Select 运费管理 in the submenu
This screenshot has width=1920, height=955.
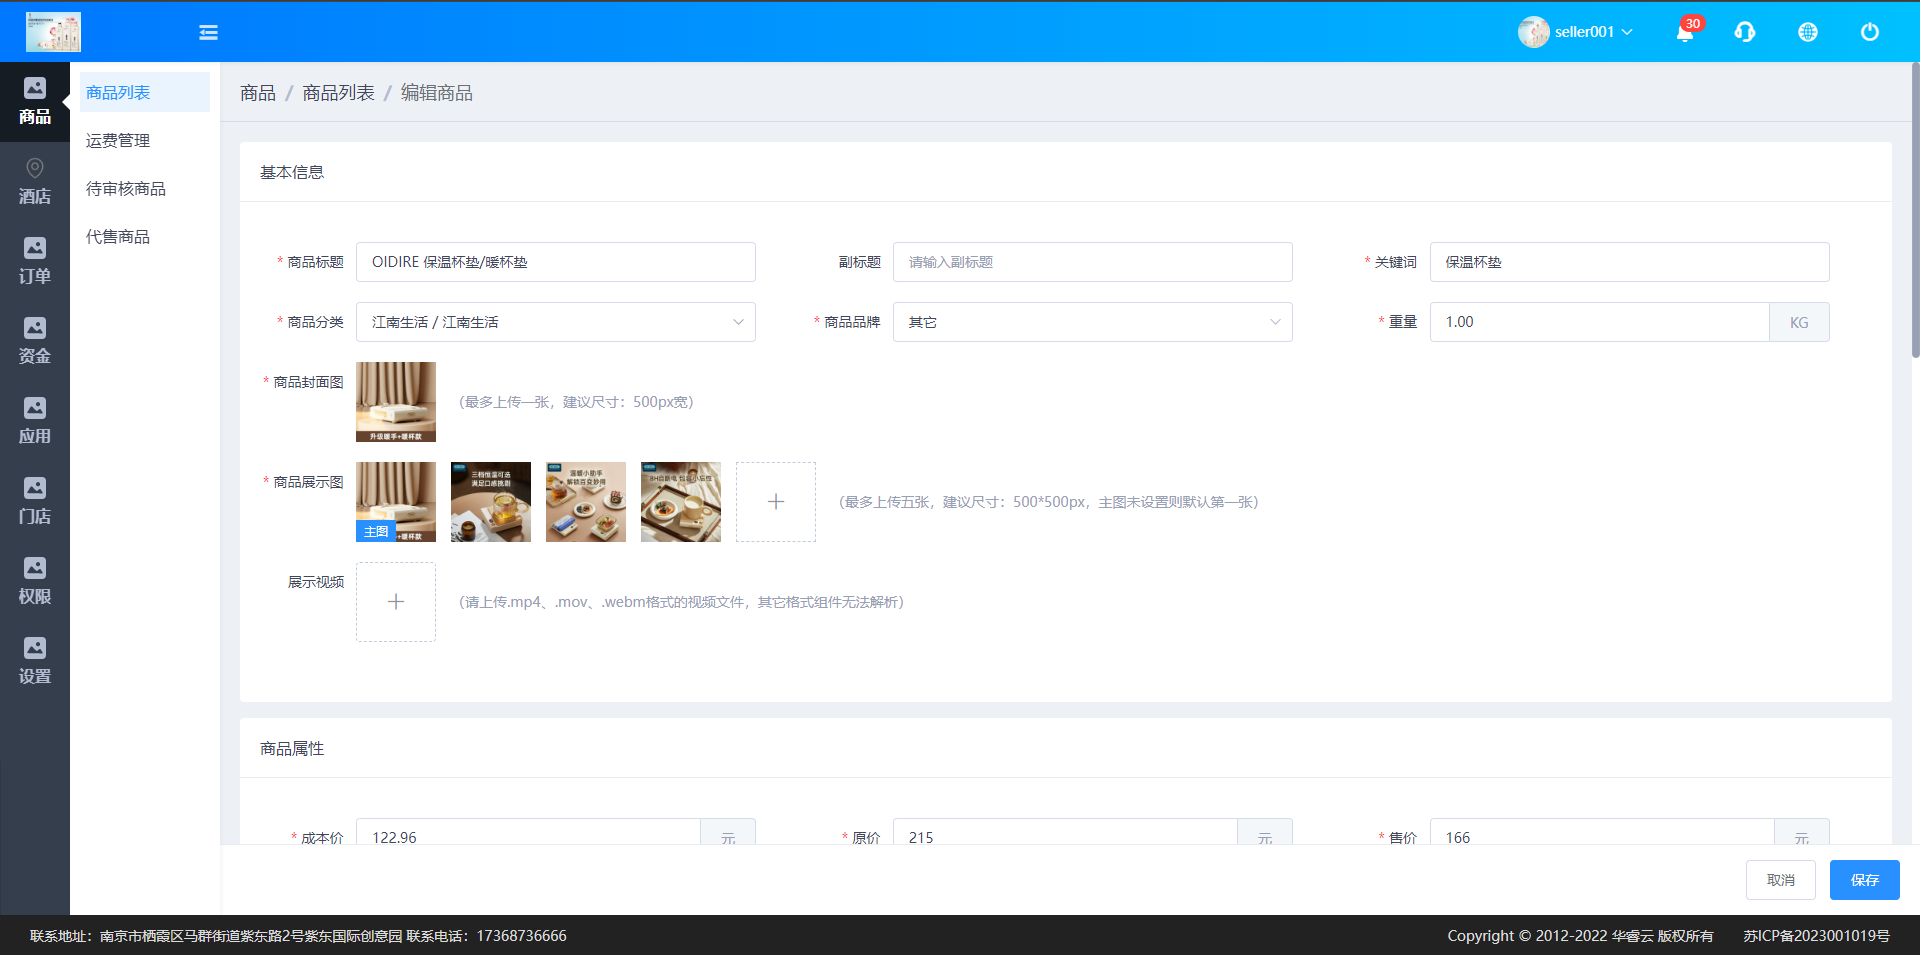118,141
